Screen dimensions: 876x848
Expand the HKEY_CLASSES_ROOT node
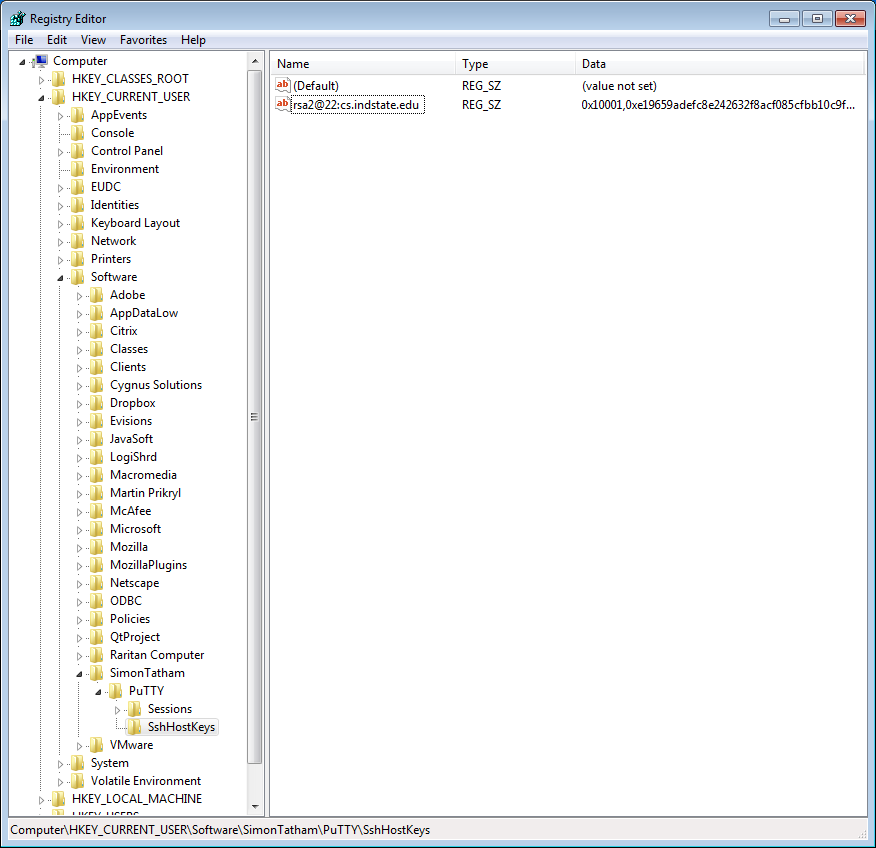(41, 80)
